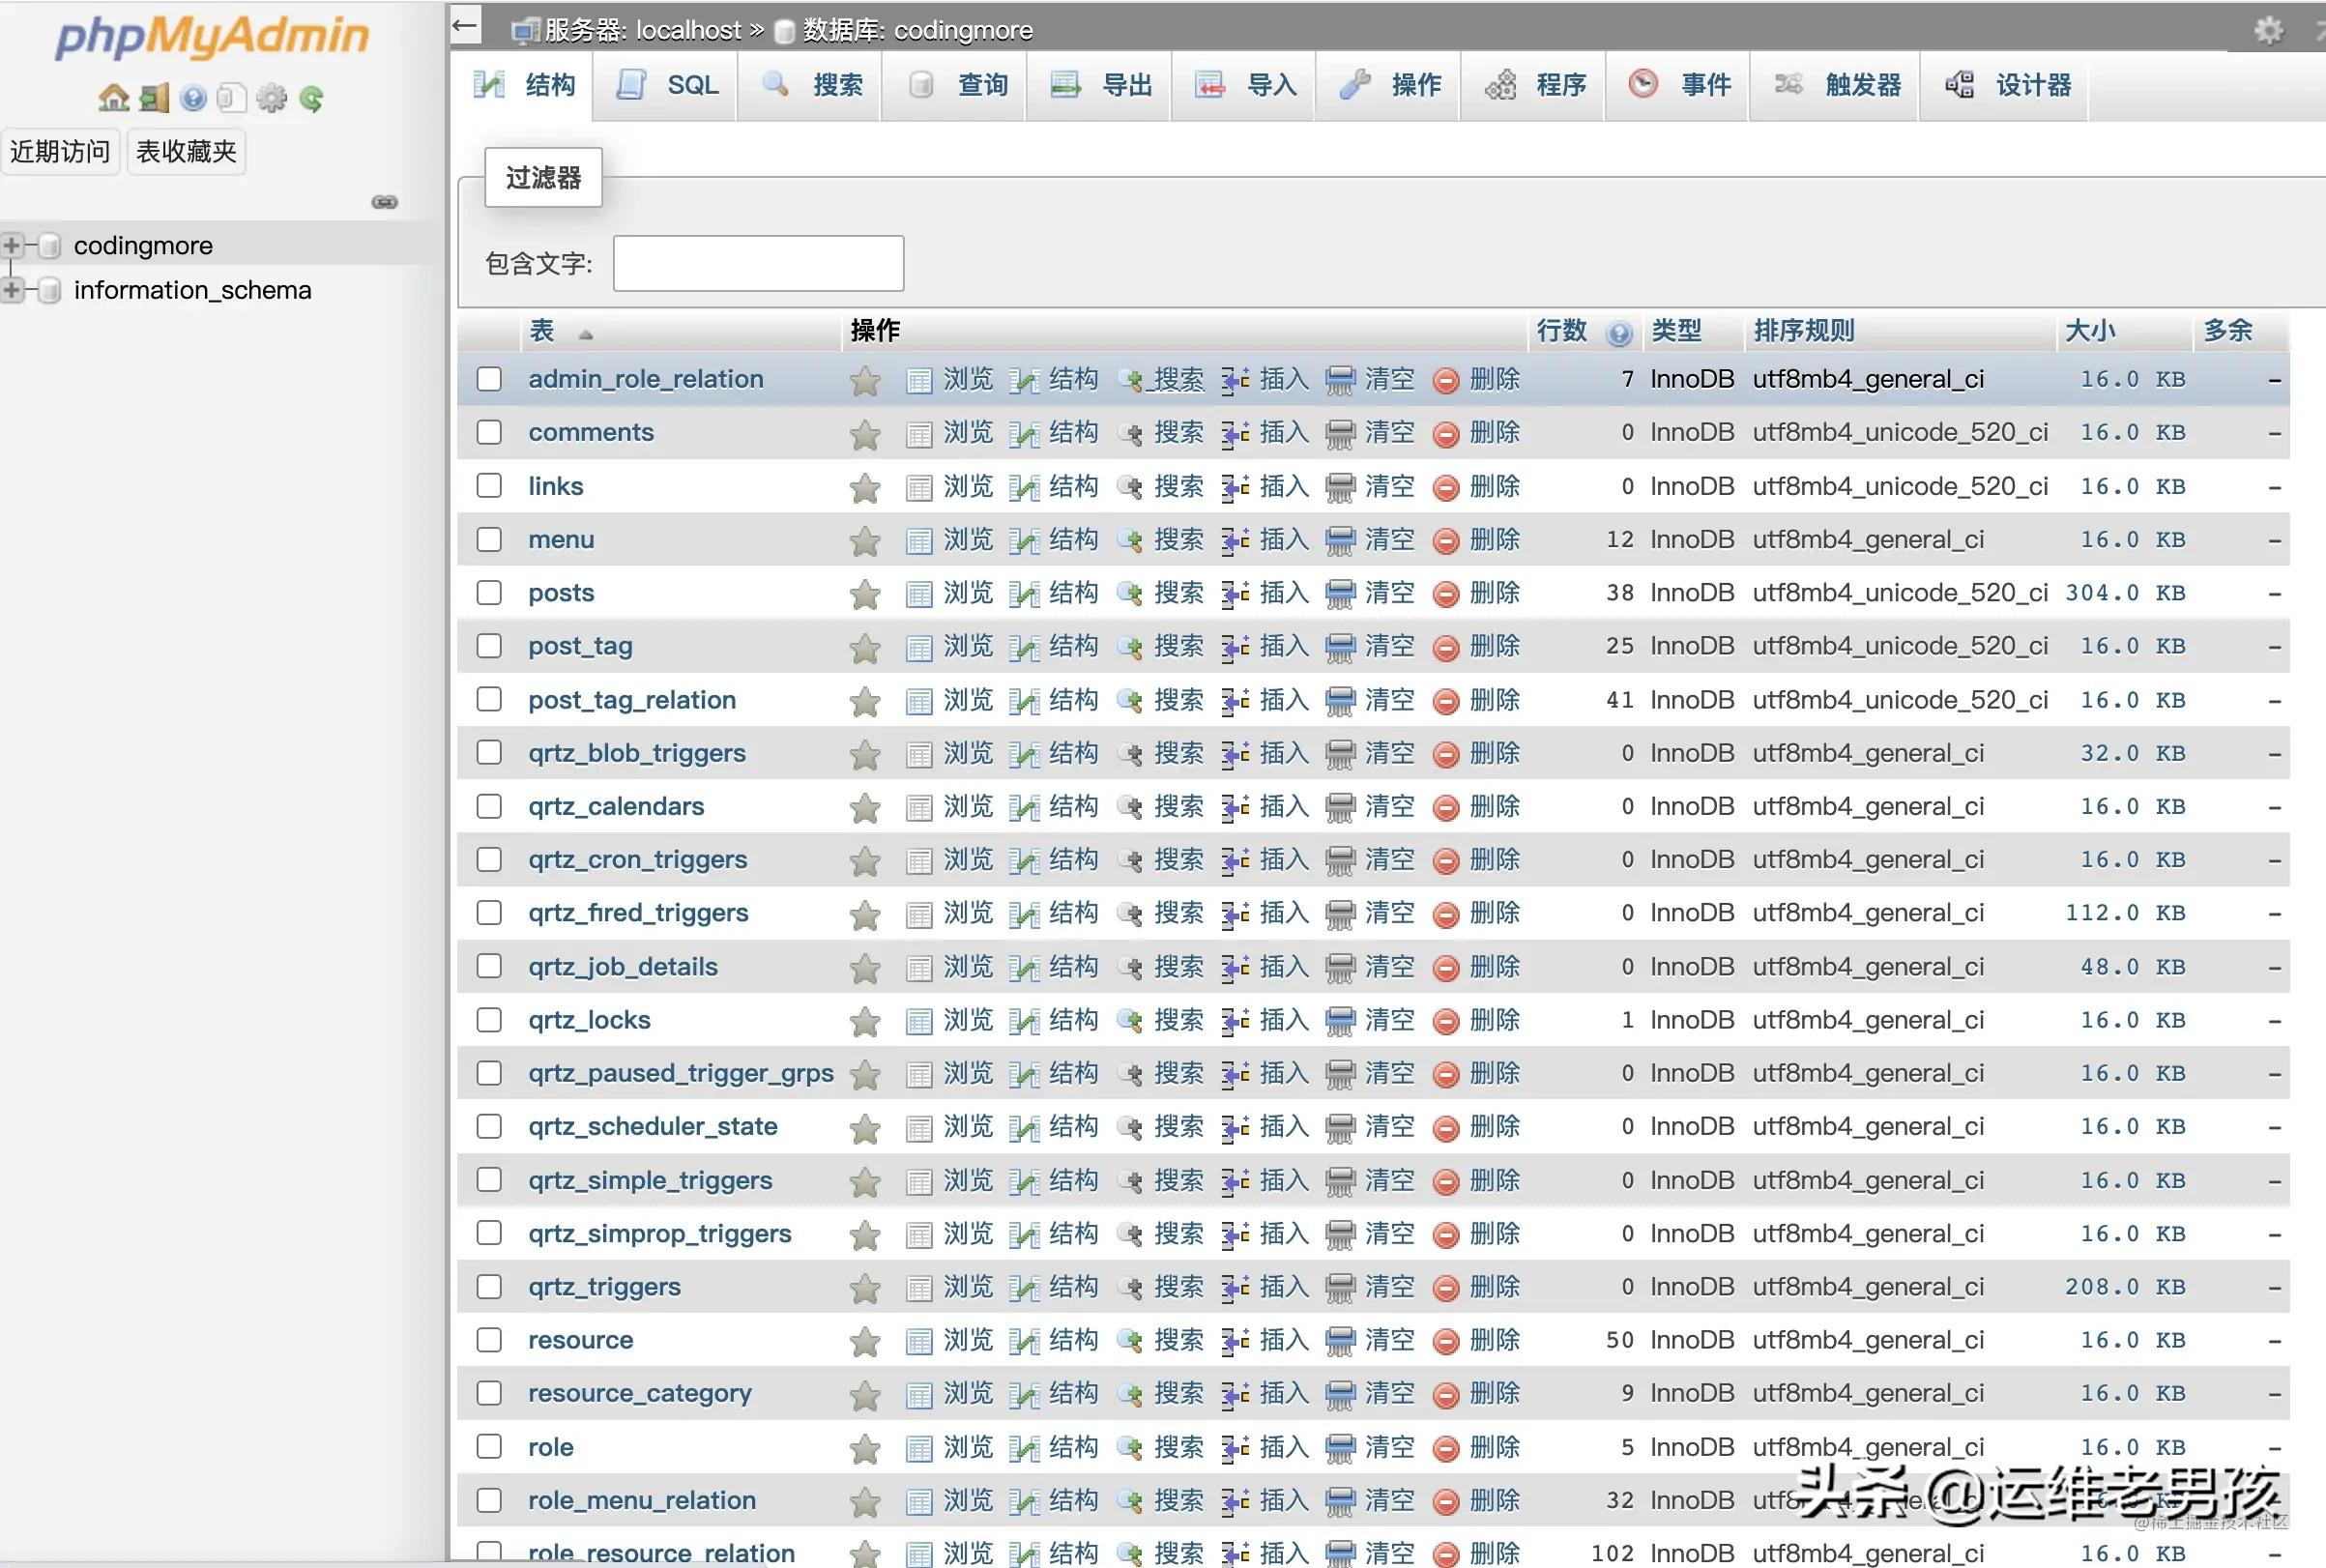Select the admin_role_relation table checkbox
Viewport: 2326px width, 1568px height.
click(489, 379)
